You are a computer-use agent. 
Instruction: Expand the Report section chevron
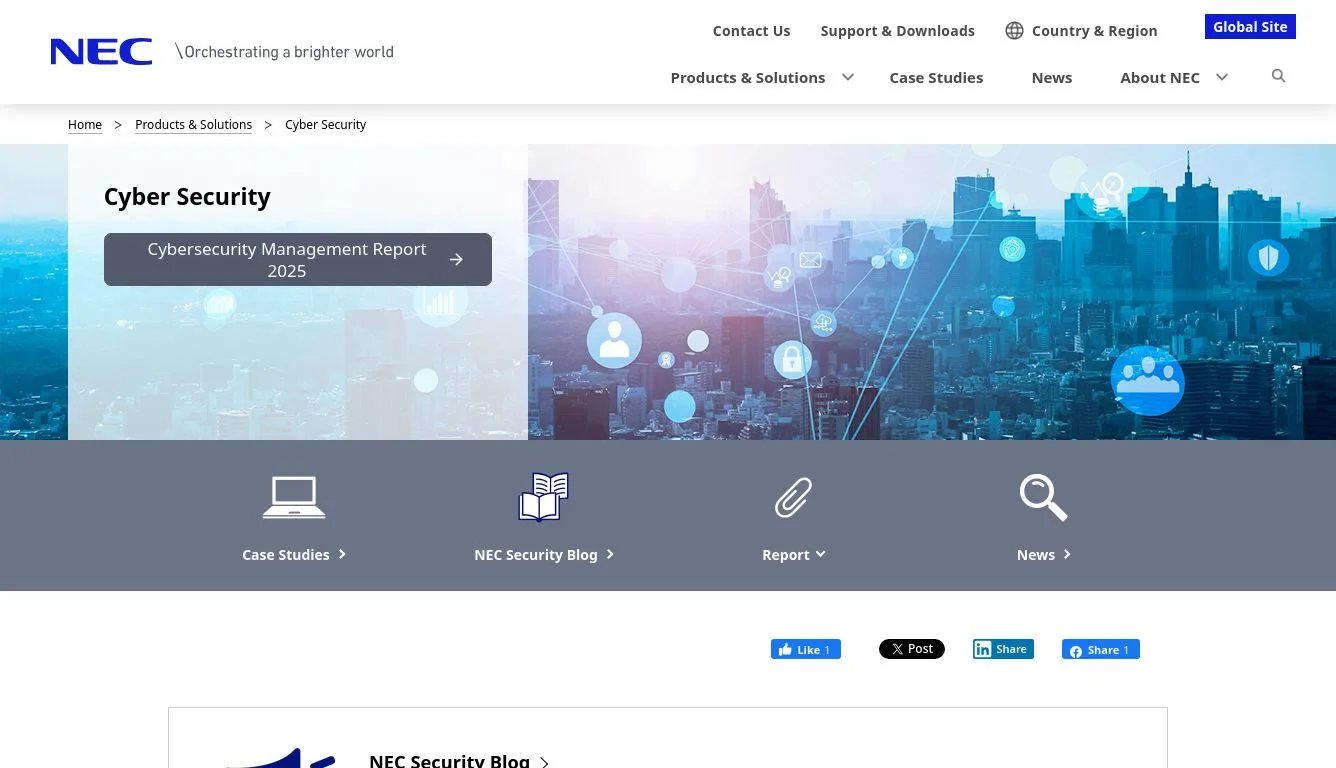click(x=821, y=554)
